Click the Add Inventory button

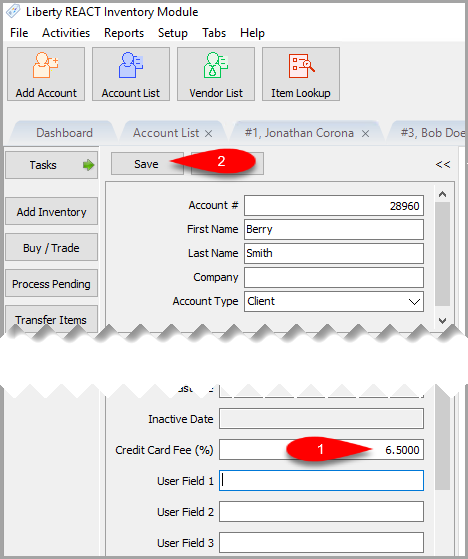pos(51,212)
